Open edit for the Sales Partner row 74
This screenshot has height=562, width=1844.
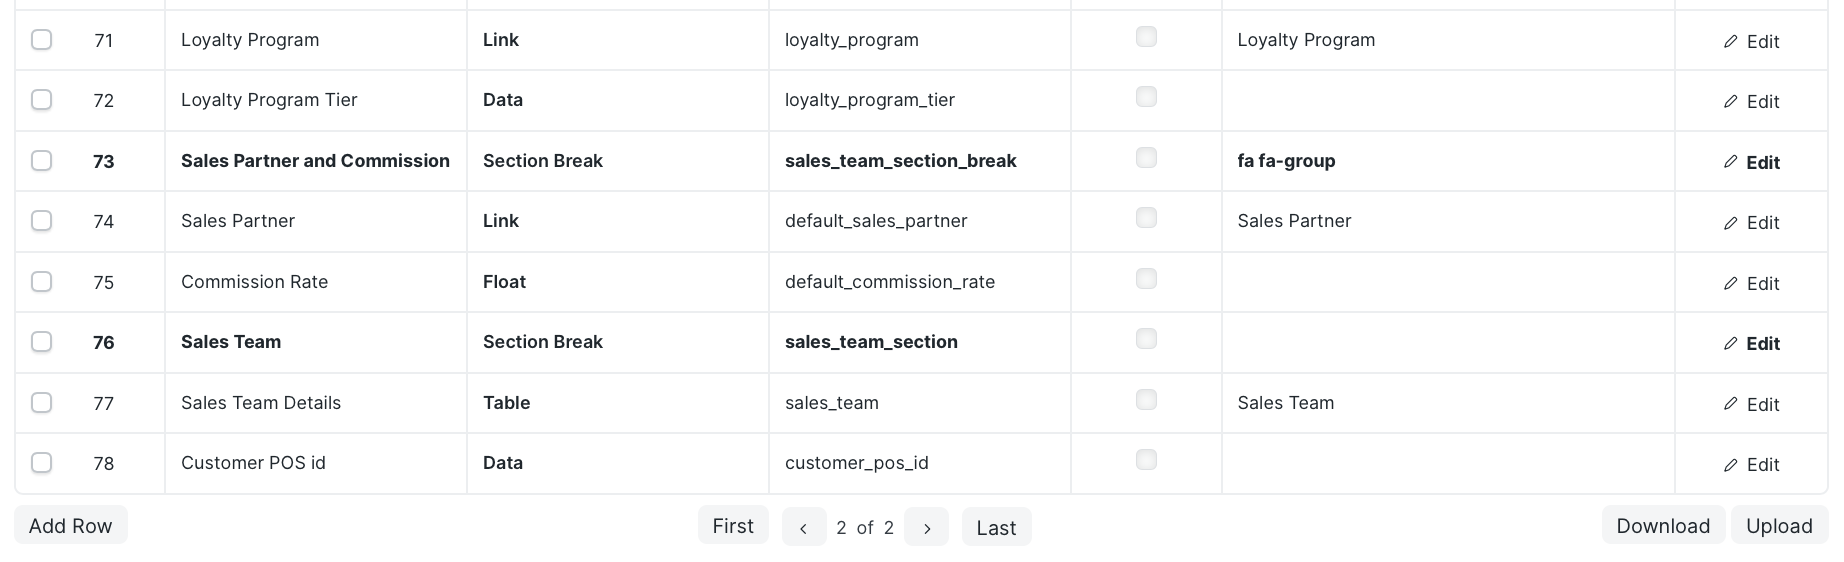[x=1751, y=223]
